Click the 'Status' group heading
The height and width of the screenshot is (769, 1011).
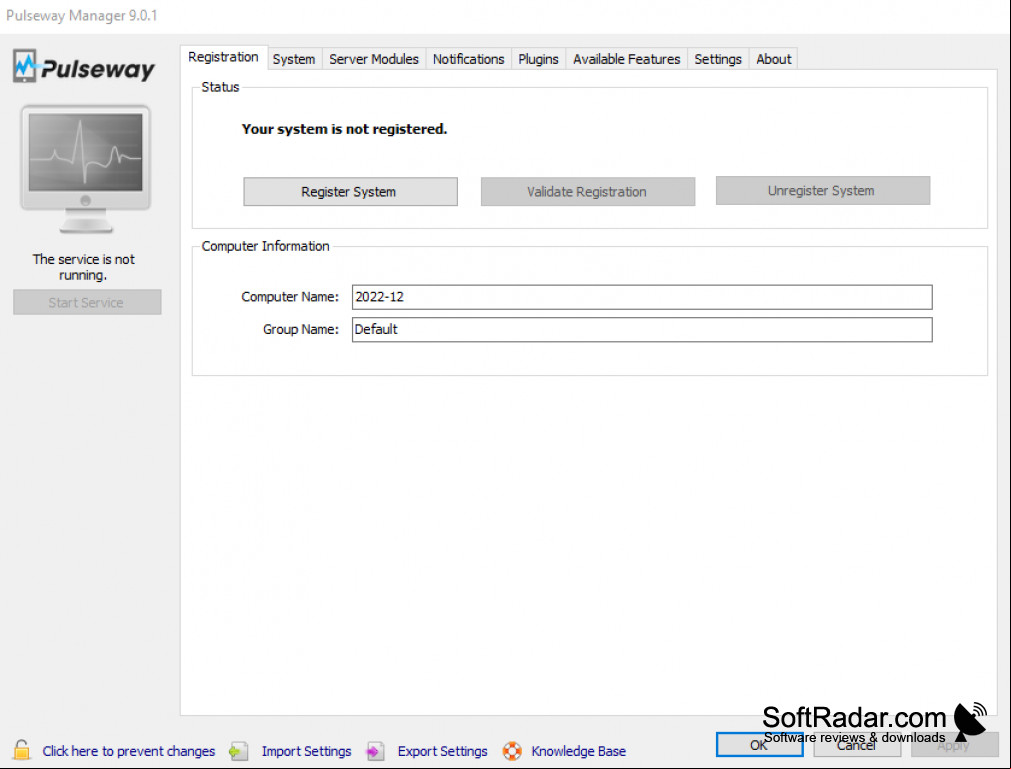pyautogui.click(x=221, y=87)
